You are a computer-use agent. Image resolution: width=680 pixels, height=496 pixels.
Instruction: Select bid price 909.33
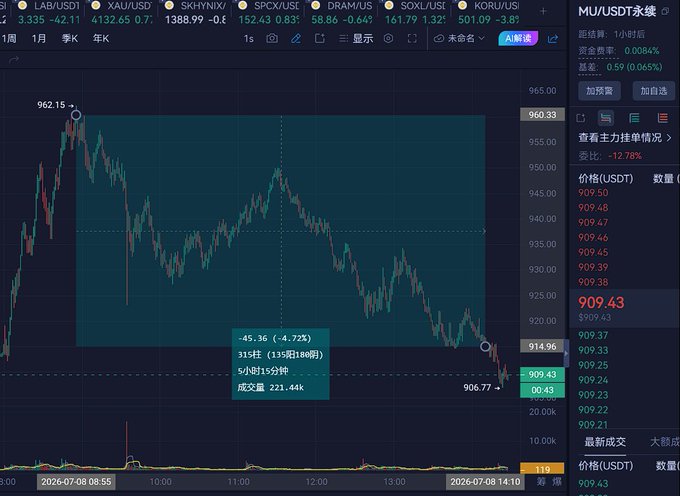point(593,350)
